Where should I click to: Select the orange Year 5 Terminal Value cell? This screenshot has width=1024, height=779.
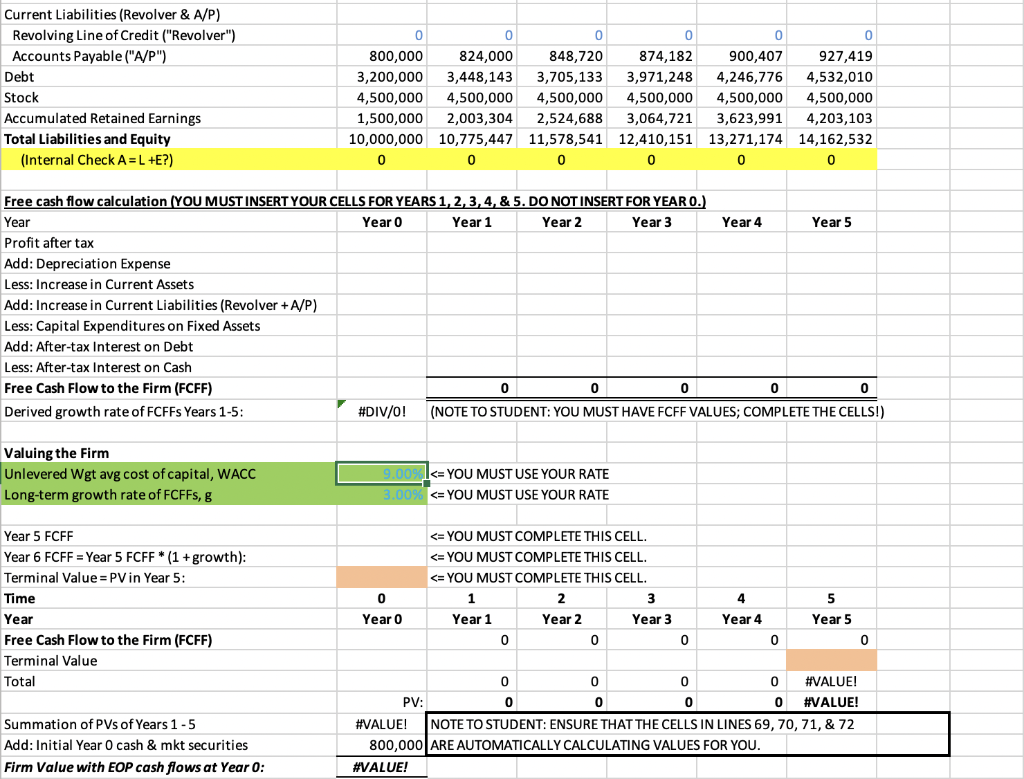(x=831, y=660)
